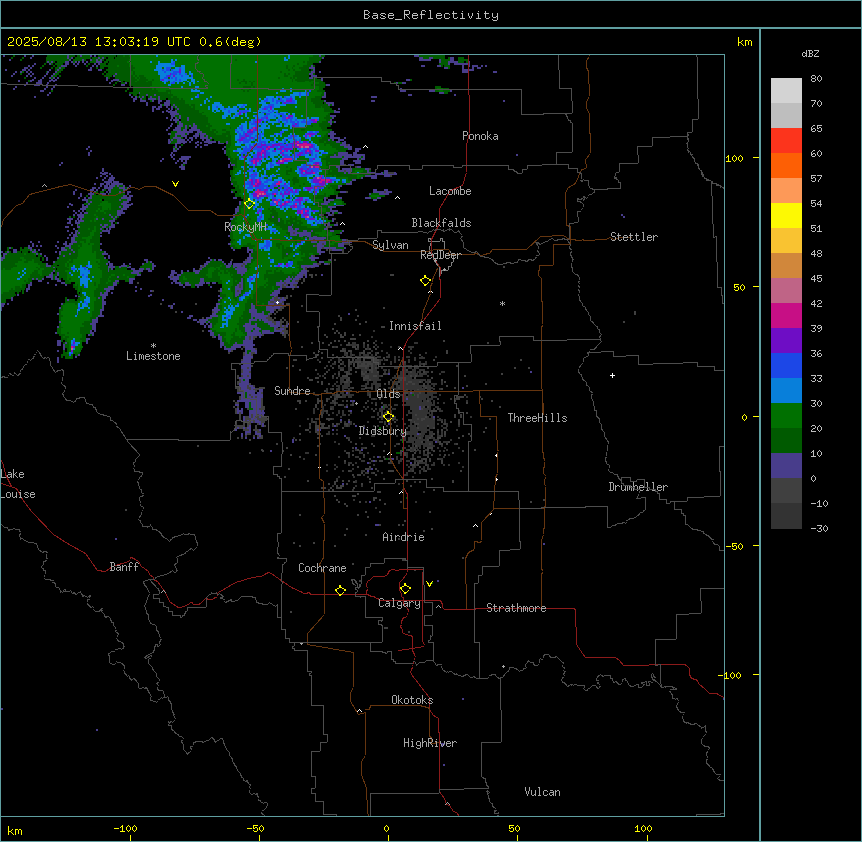Viewport: 862px width, 842px height.
Task: Click the yellow diamond marker beside RockyMH
Action: tap(250, 204)
